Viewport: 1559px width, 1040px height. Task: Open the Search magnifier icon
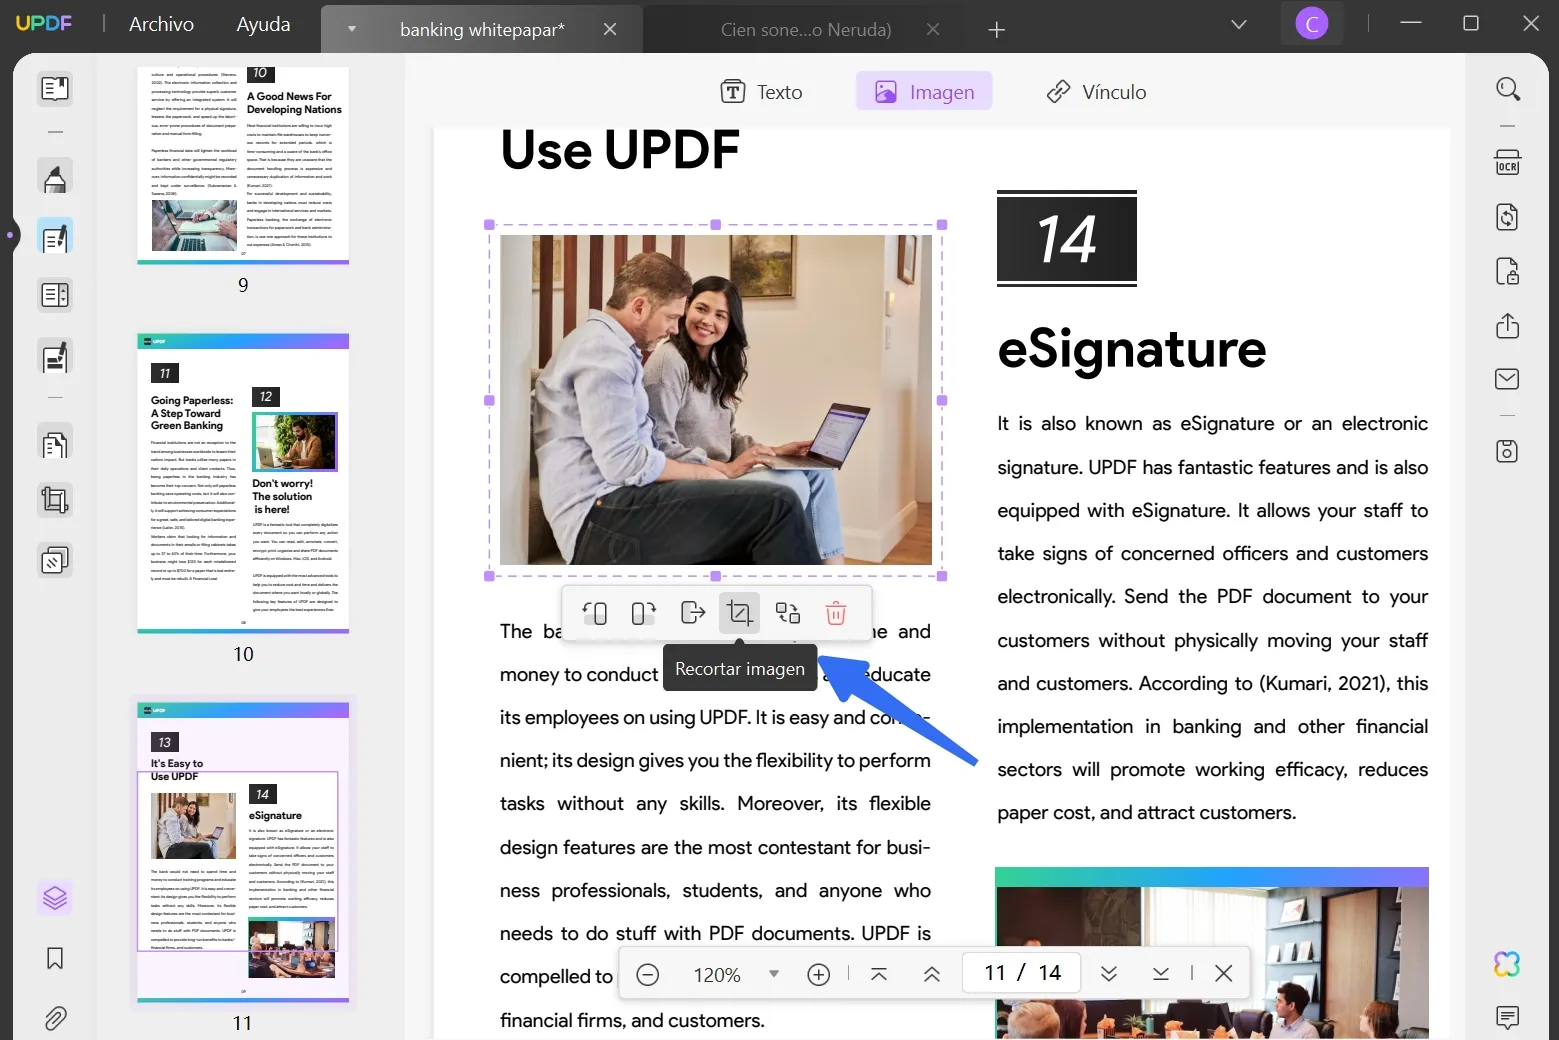point(1507,89)
